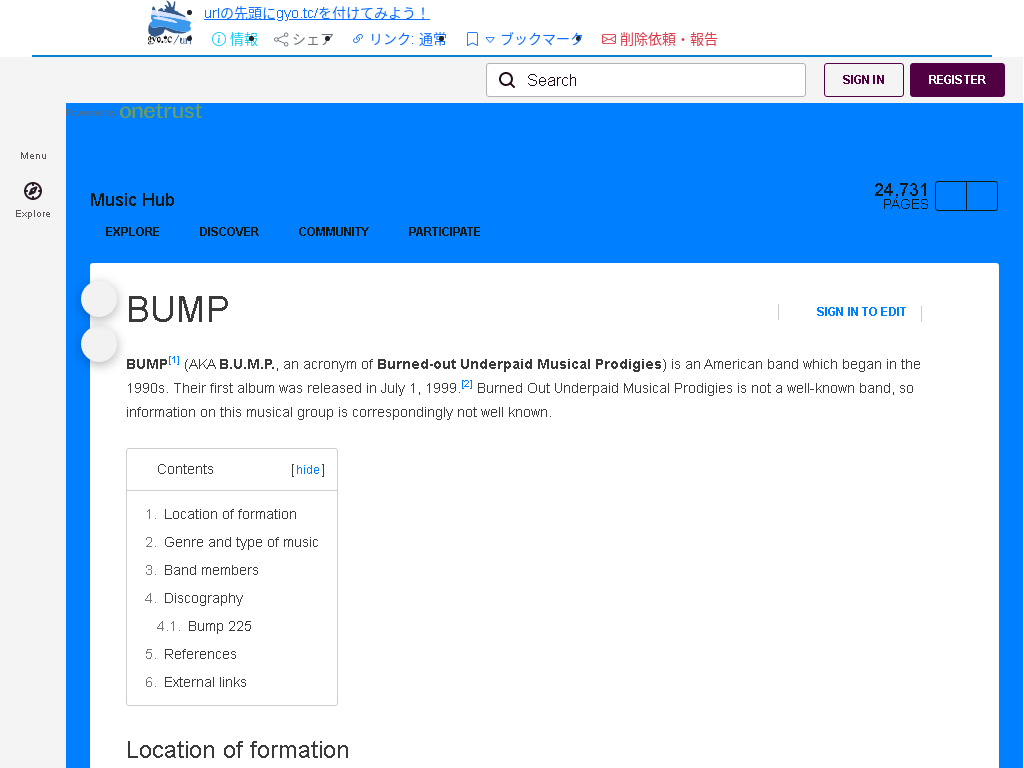Focus the Search input field

pos(646,80)
